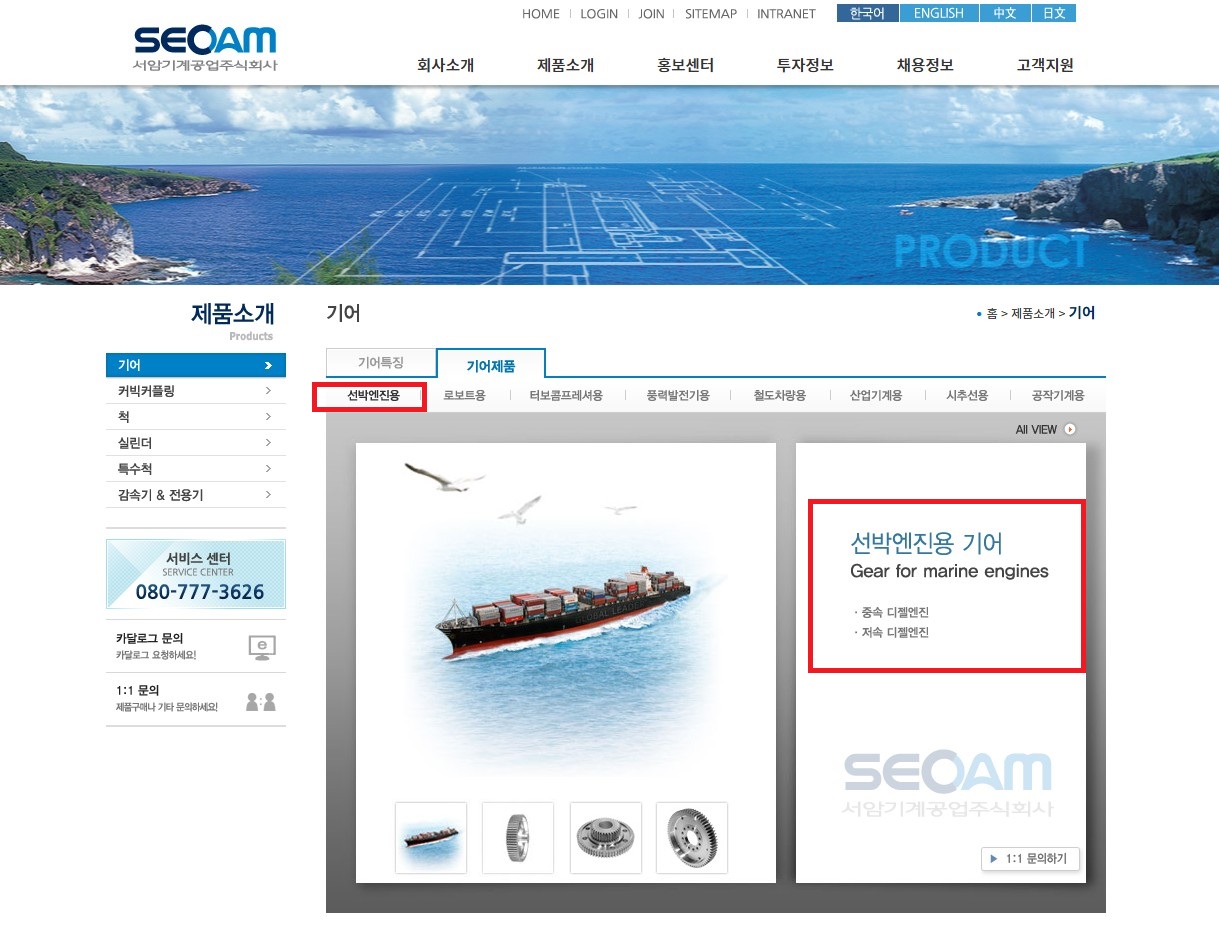Select the spur gear side-view thumbnail

point(518,837)
